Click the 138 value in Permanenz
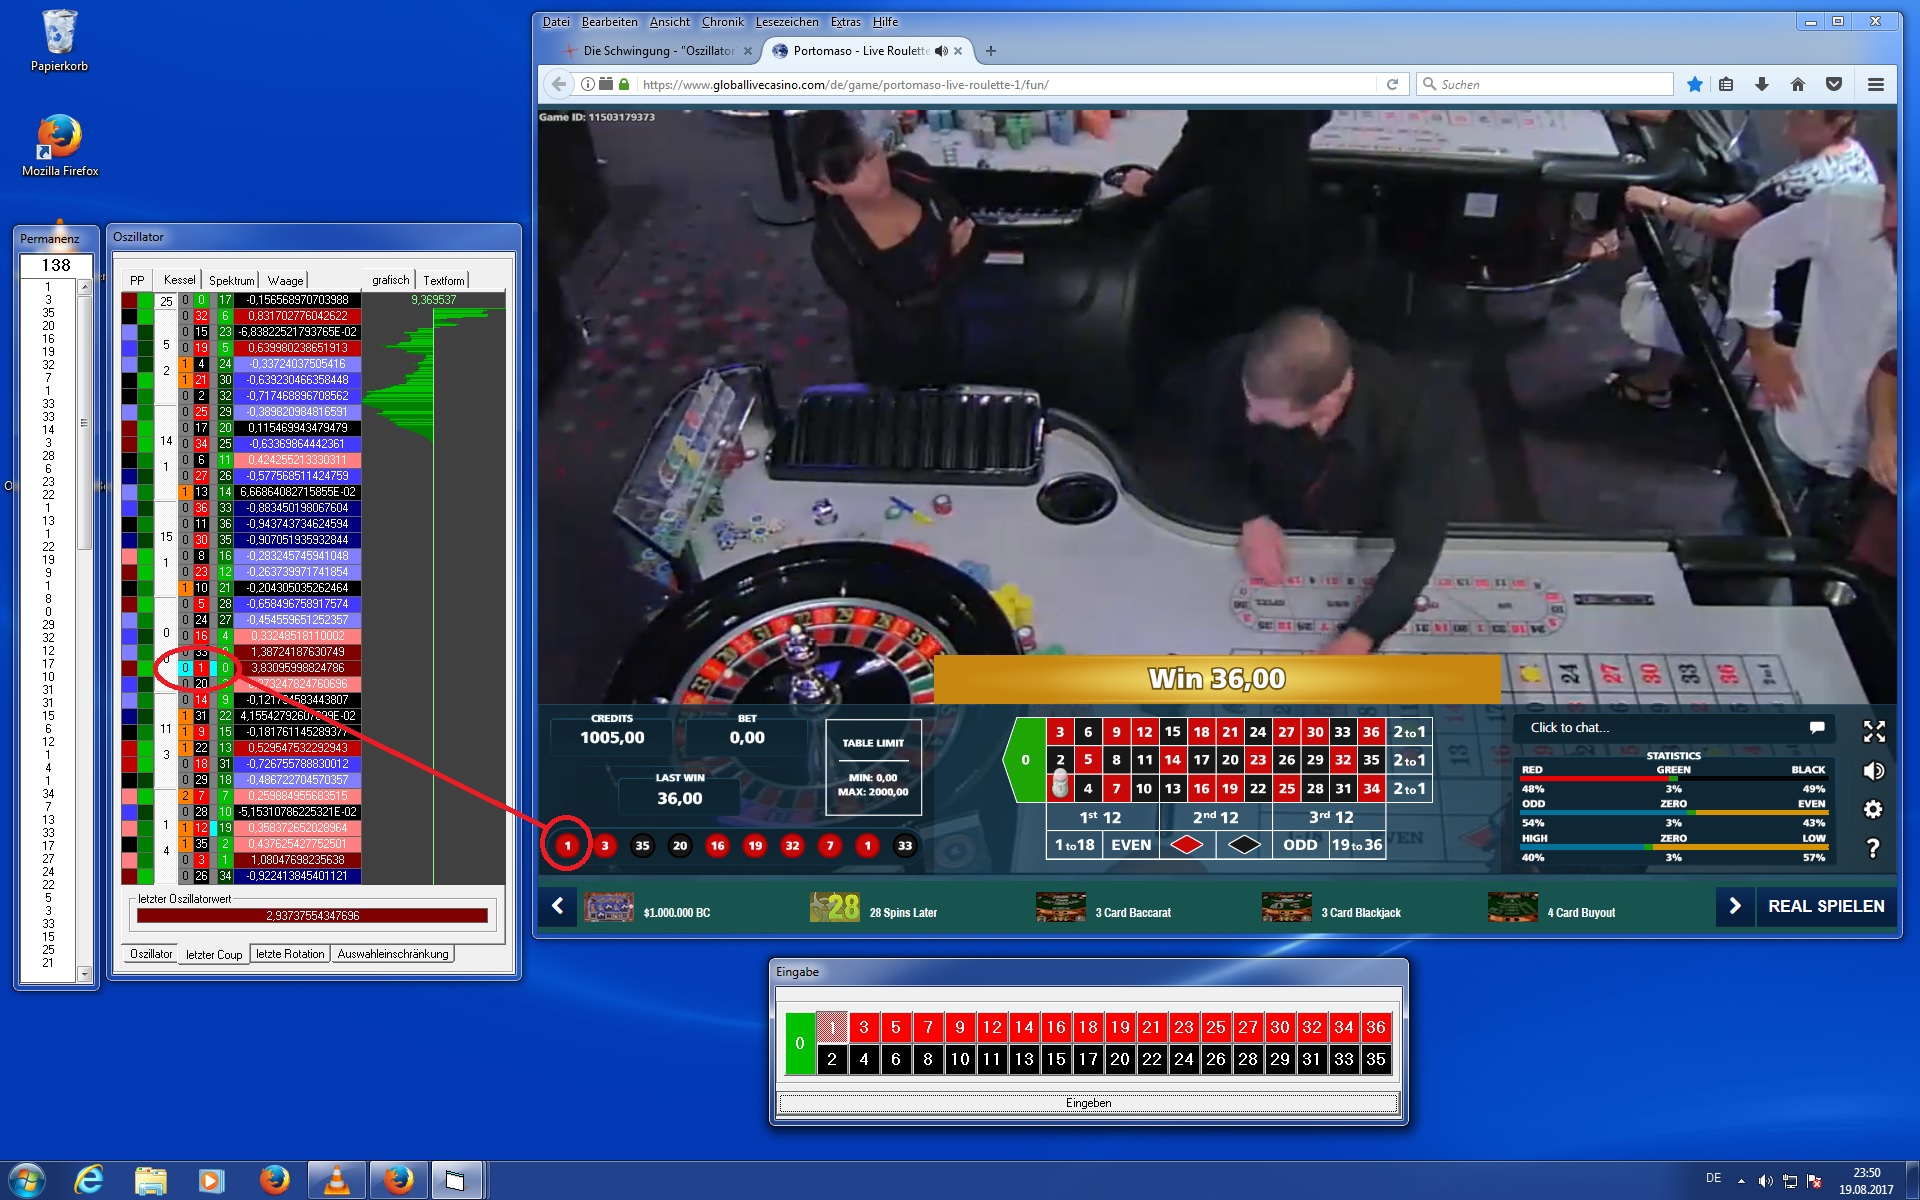The width and height of the screenshot is (1920, 1200). [x=56, y=266]
